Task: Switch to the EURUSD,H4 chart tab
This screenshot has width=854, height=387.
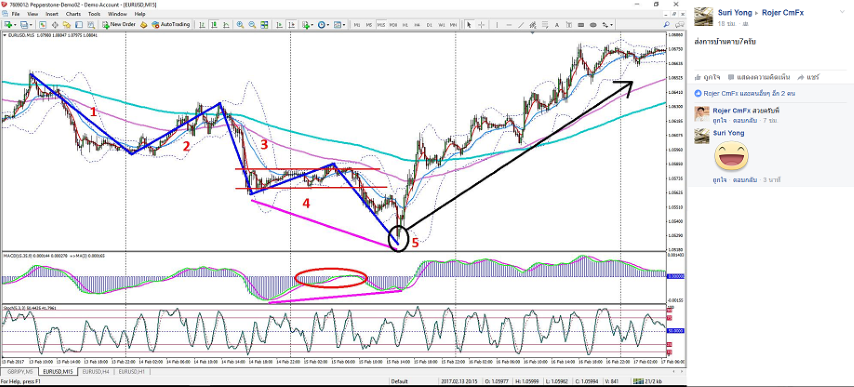Action: click(x=96, y=371)
